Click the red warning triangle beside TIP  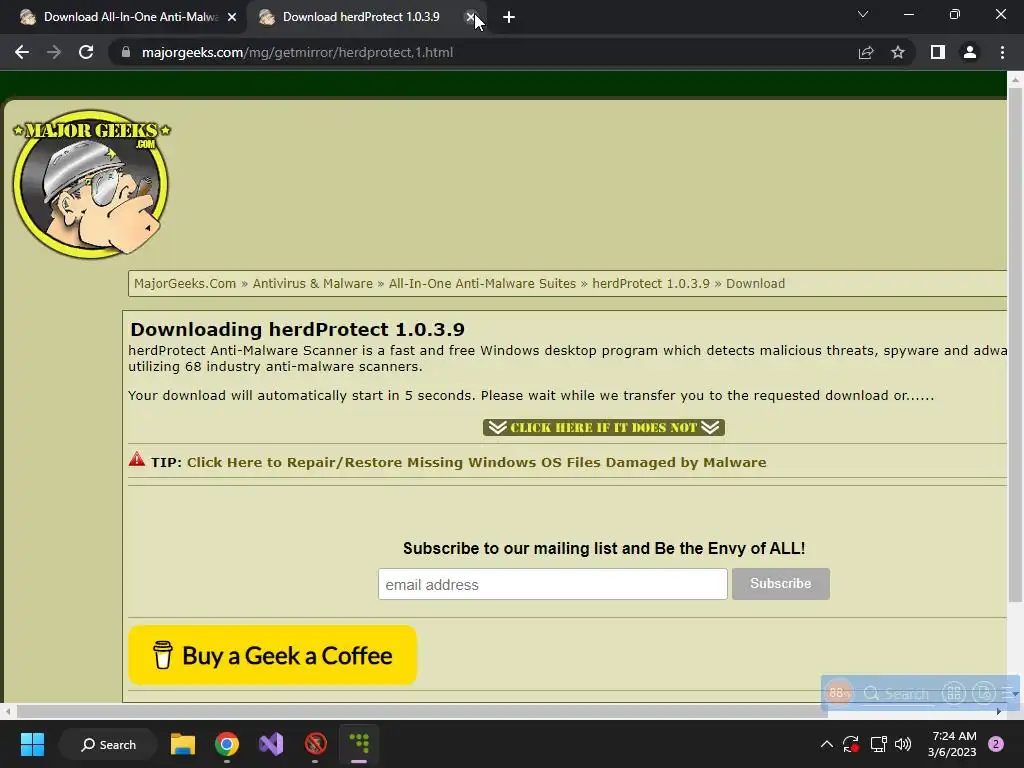tap(136, 459)
